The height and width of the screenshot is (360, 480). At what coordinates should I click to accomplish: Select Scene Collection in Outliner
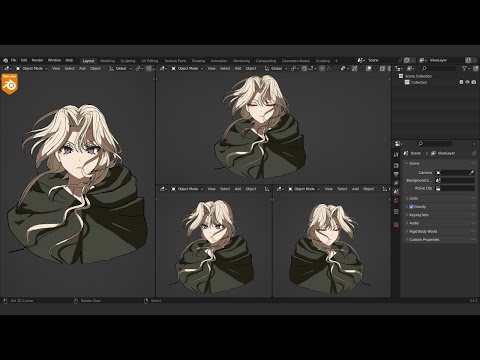(418, 76)
